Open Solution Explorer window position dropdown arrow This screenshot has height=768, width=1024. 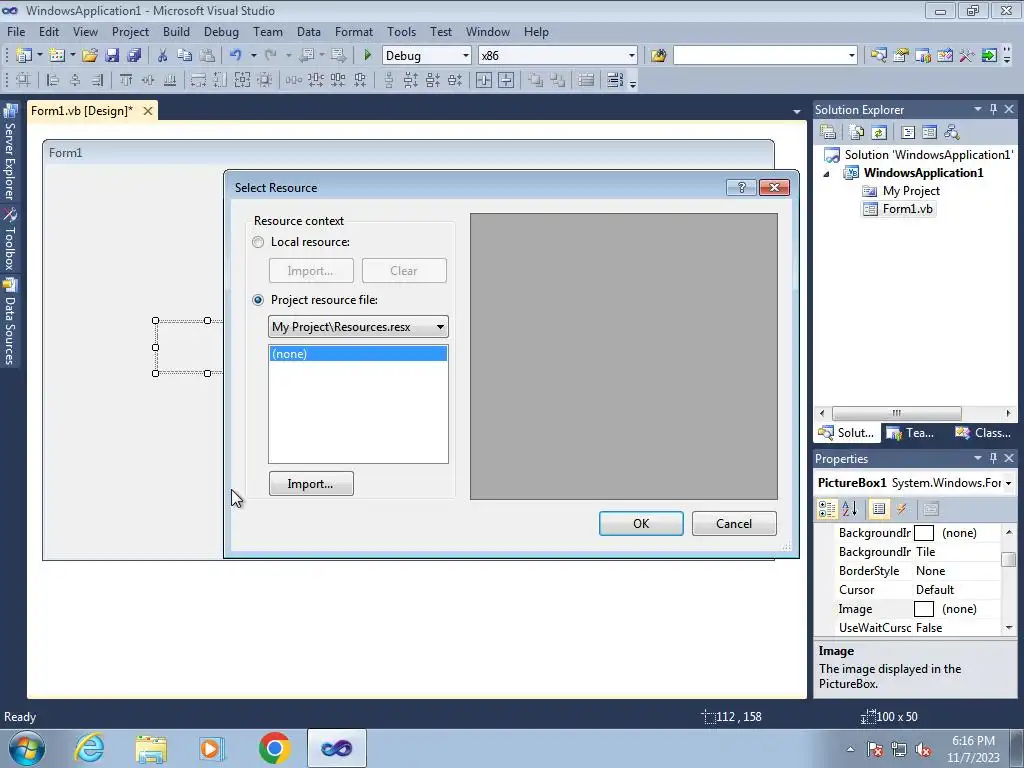pyautogui.click(x=978, y=109)
